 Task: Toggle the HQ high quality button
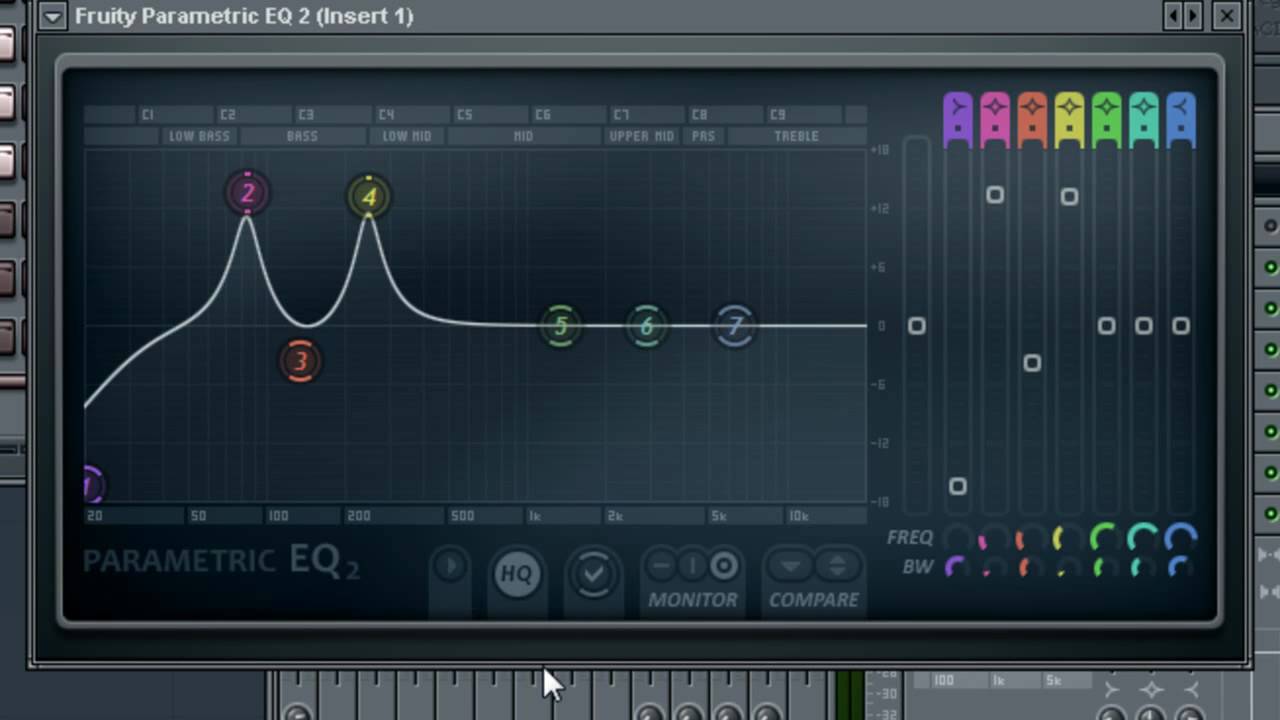[516, 573]
